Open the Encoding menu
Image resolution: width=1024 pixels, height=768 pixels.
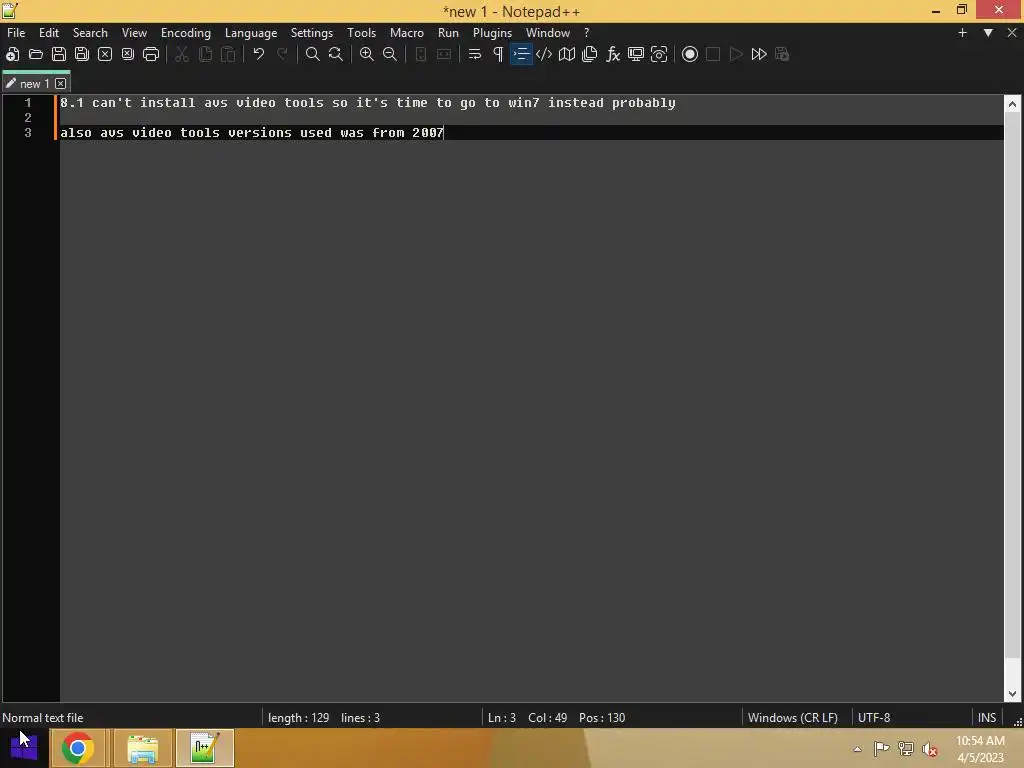(x=186, y=33)
